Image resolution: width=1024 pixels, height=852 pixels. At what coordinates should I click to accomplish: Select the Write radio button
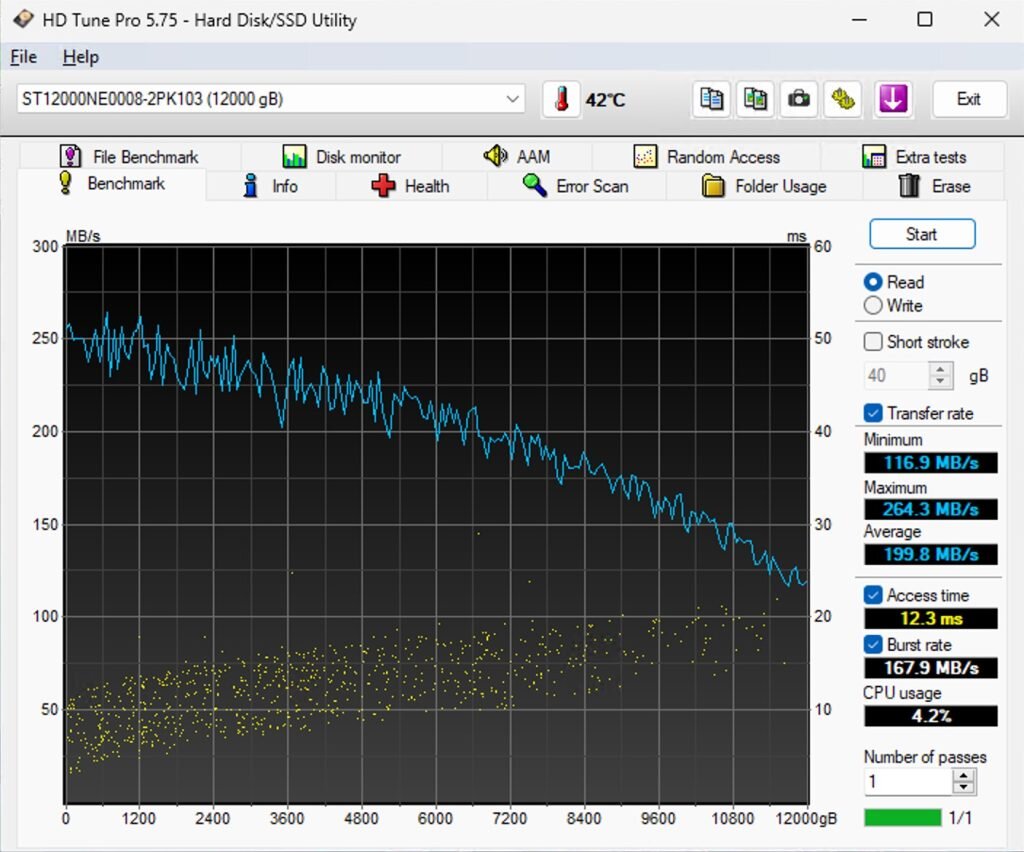coord(873,305)
